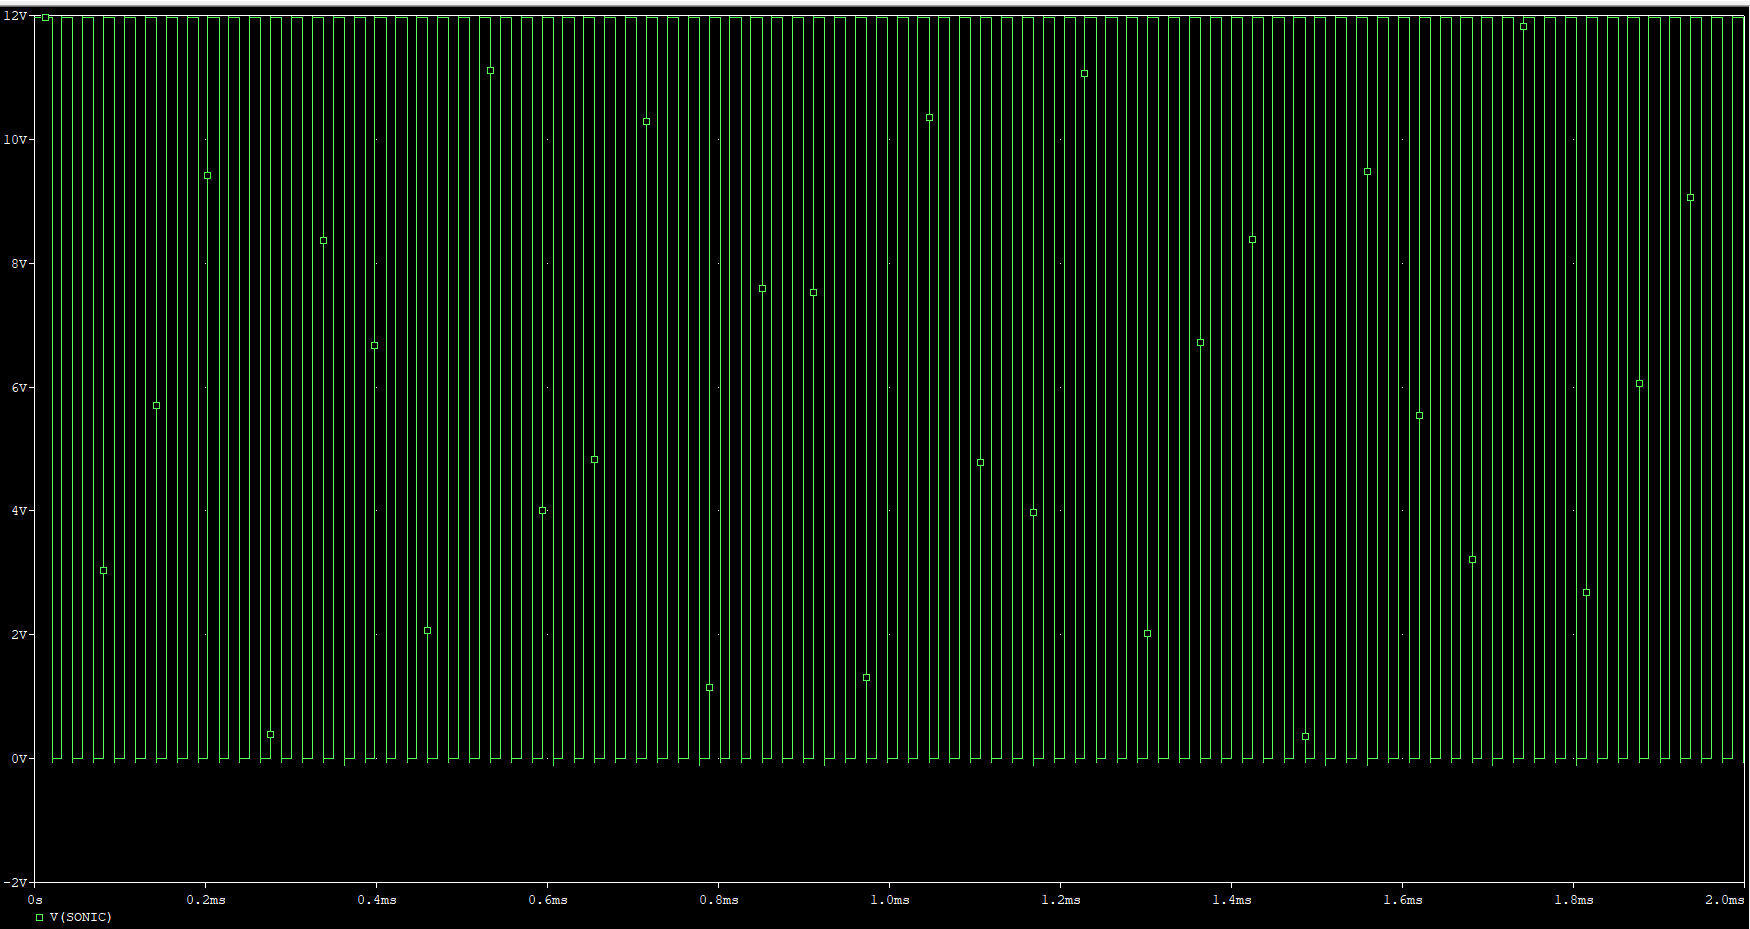Select the green square symbol beside V(SONIC)
Image resolution: width=1750 pixels, height=929 pixels.
point(40,917)
